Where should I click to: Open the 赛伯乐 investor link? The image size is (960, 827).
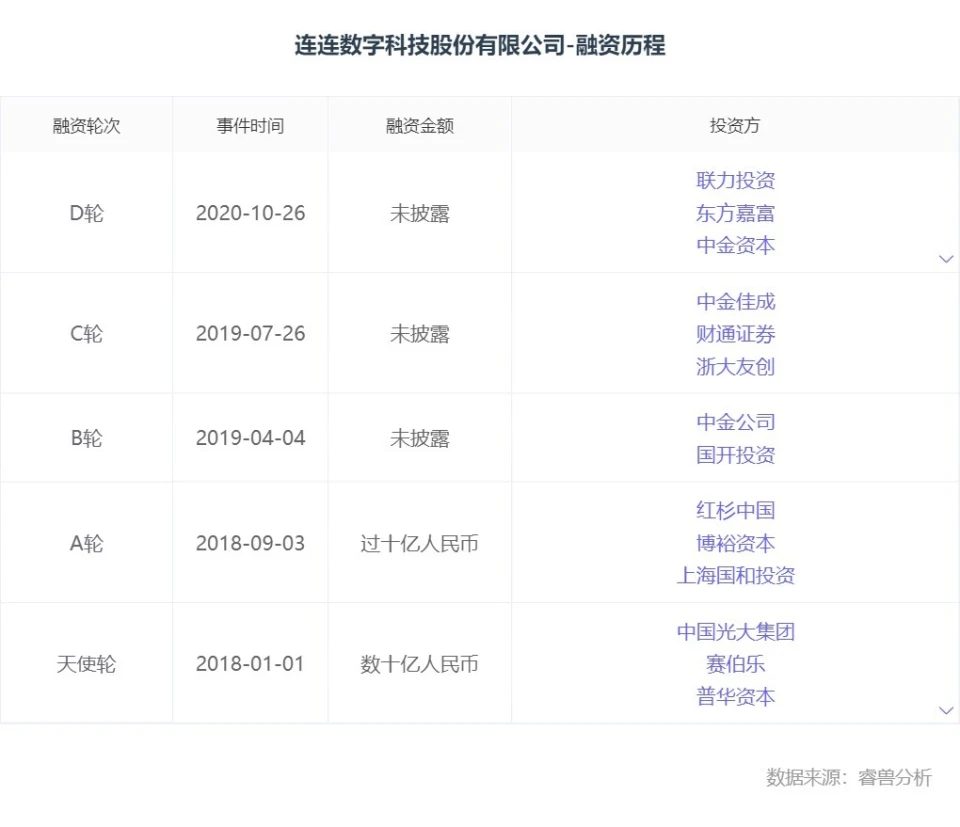point(735,664)
